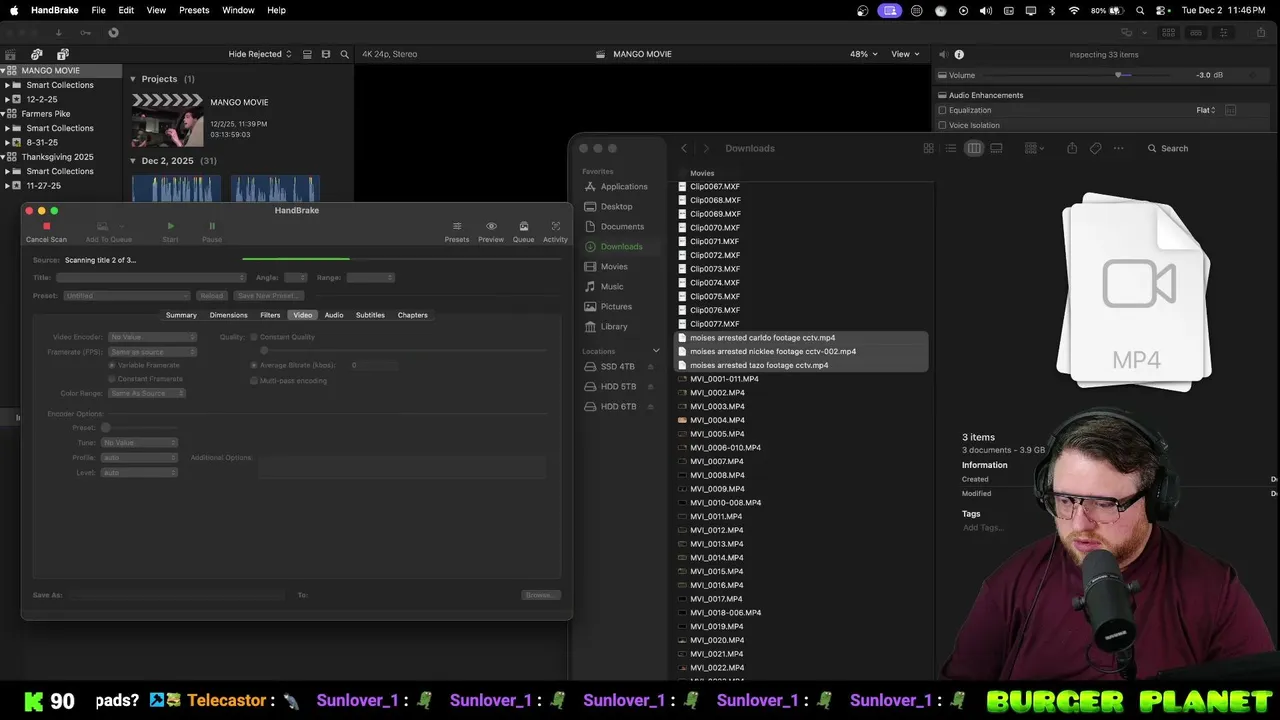Open Presets menu in menu bar
Viewport: 1280px width, 720px height.
point(194,10)
